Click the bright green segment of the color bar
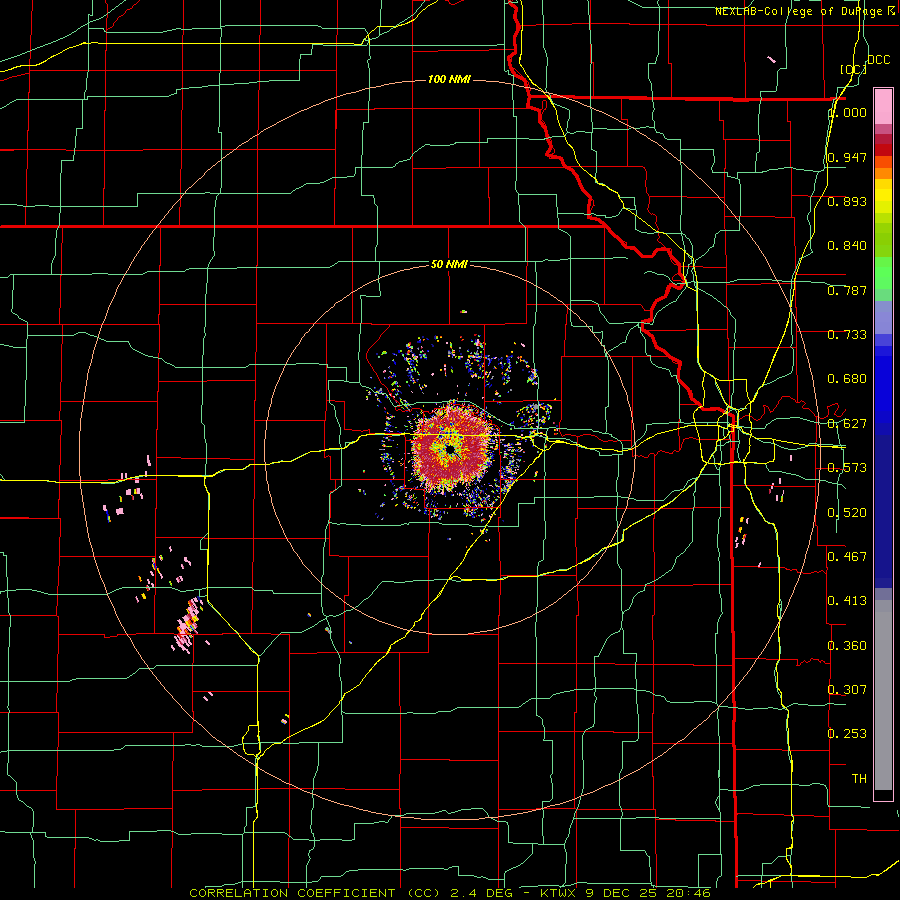 [883, 273]
